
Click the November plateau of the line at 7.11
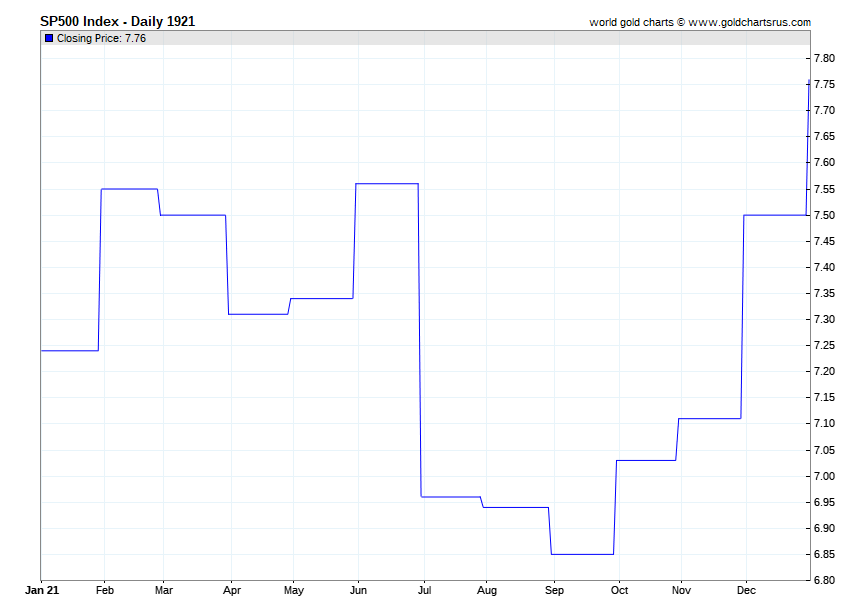(710, 419)
